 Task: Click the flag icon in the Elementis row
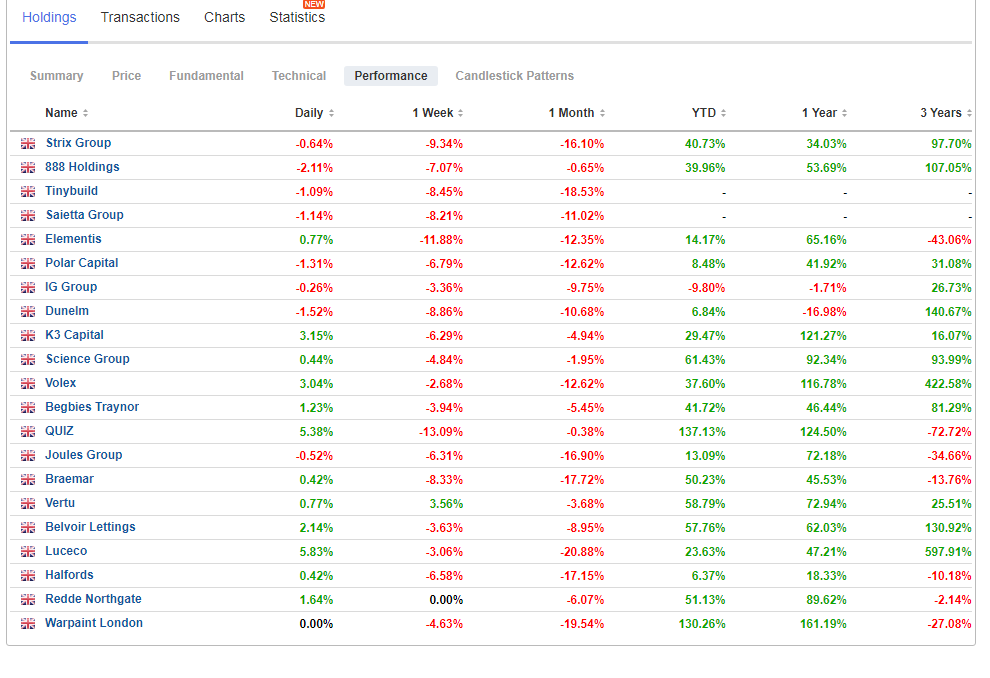28,239
